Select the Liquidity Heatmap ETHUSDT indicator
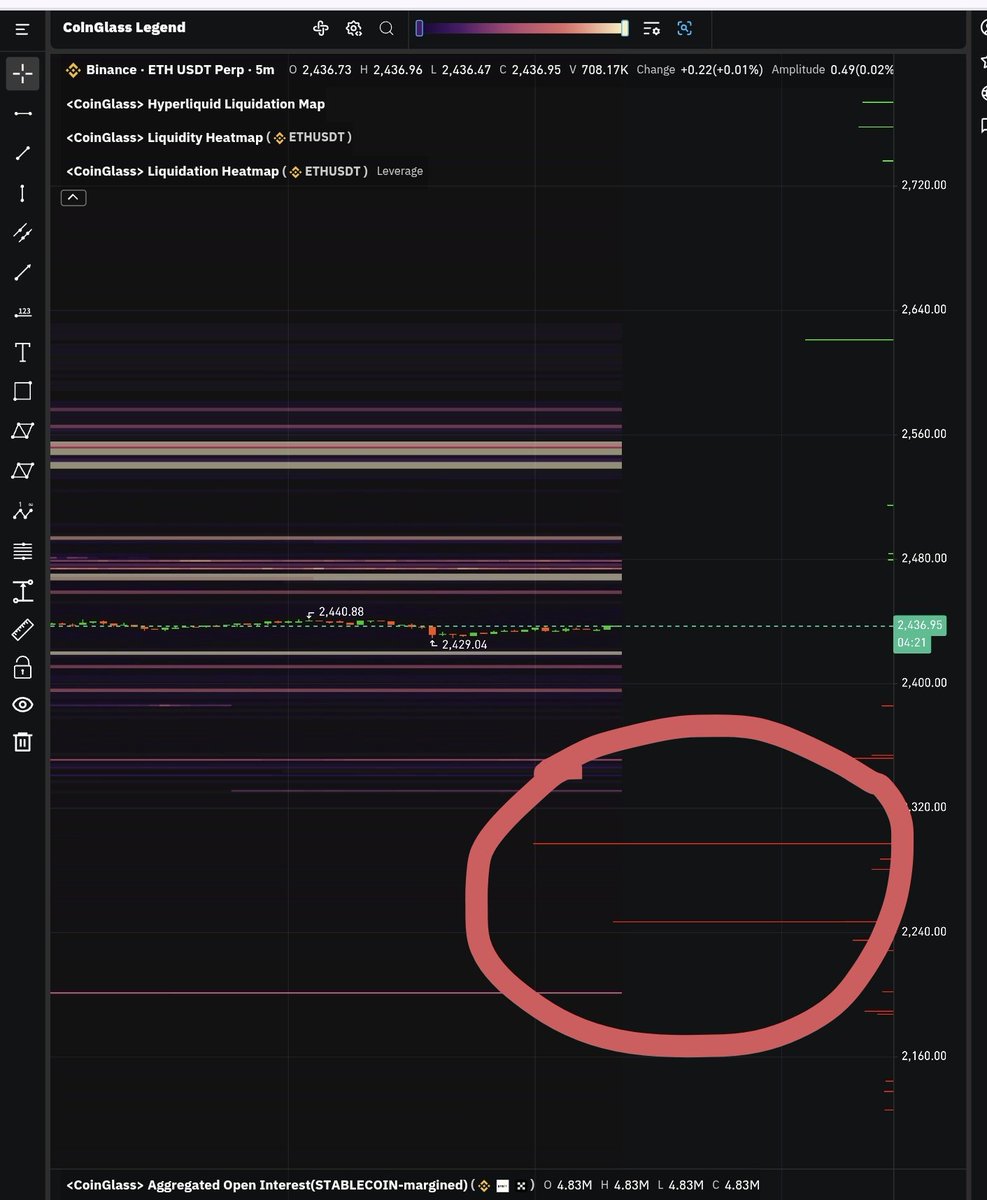Viewport: 987px width, 1200px height. (208, 137)
